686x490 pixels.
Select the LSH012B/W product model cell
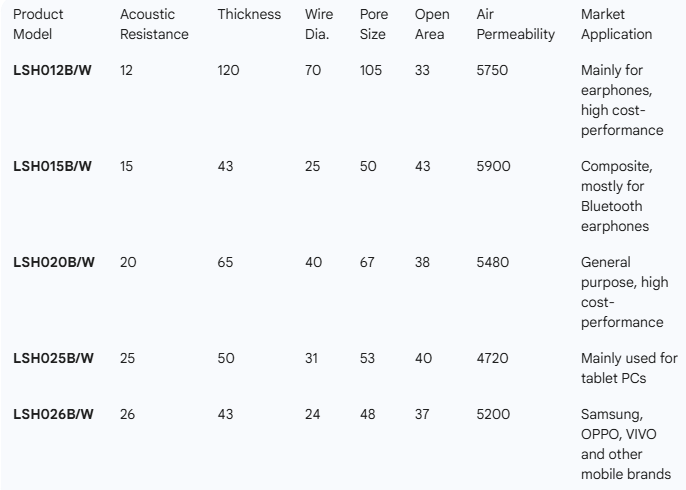(x=53, y=71)
